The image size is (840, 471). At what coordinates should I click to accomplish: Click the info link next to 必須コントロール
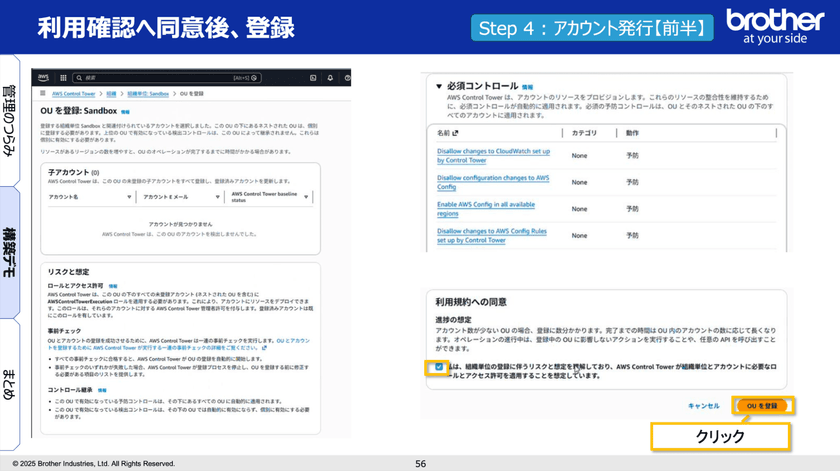(527, 86)
